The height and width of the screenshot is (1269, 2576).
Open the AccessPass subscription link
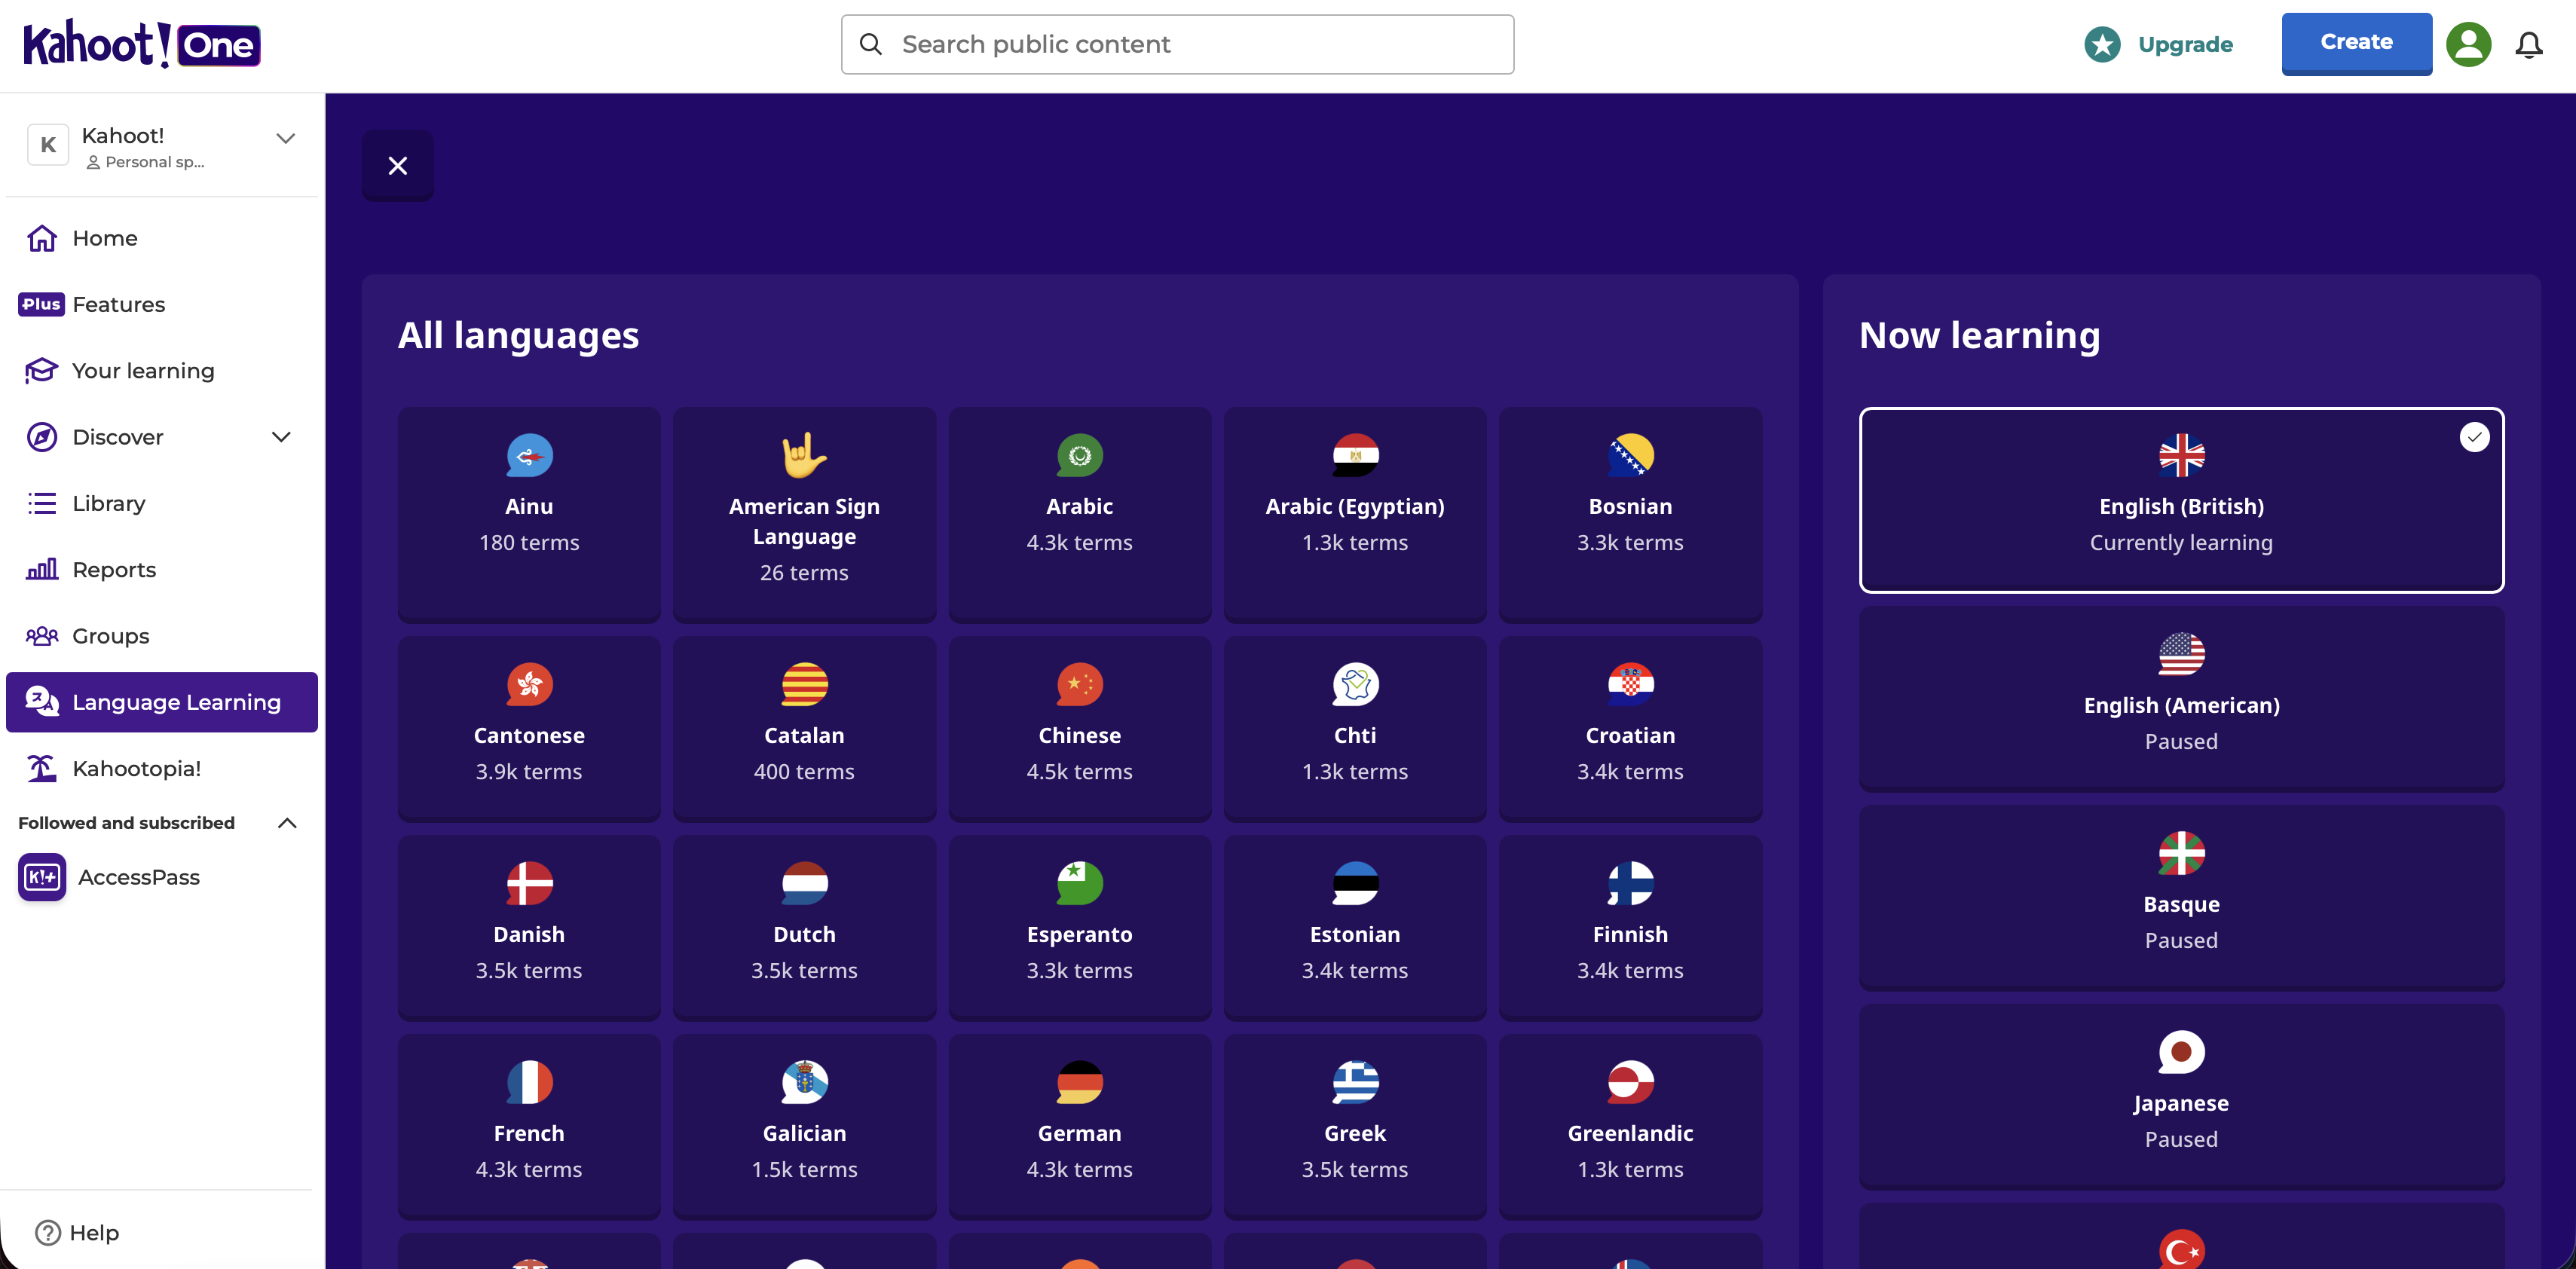139,877
